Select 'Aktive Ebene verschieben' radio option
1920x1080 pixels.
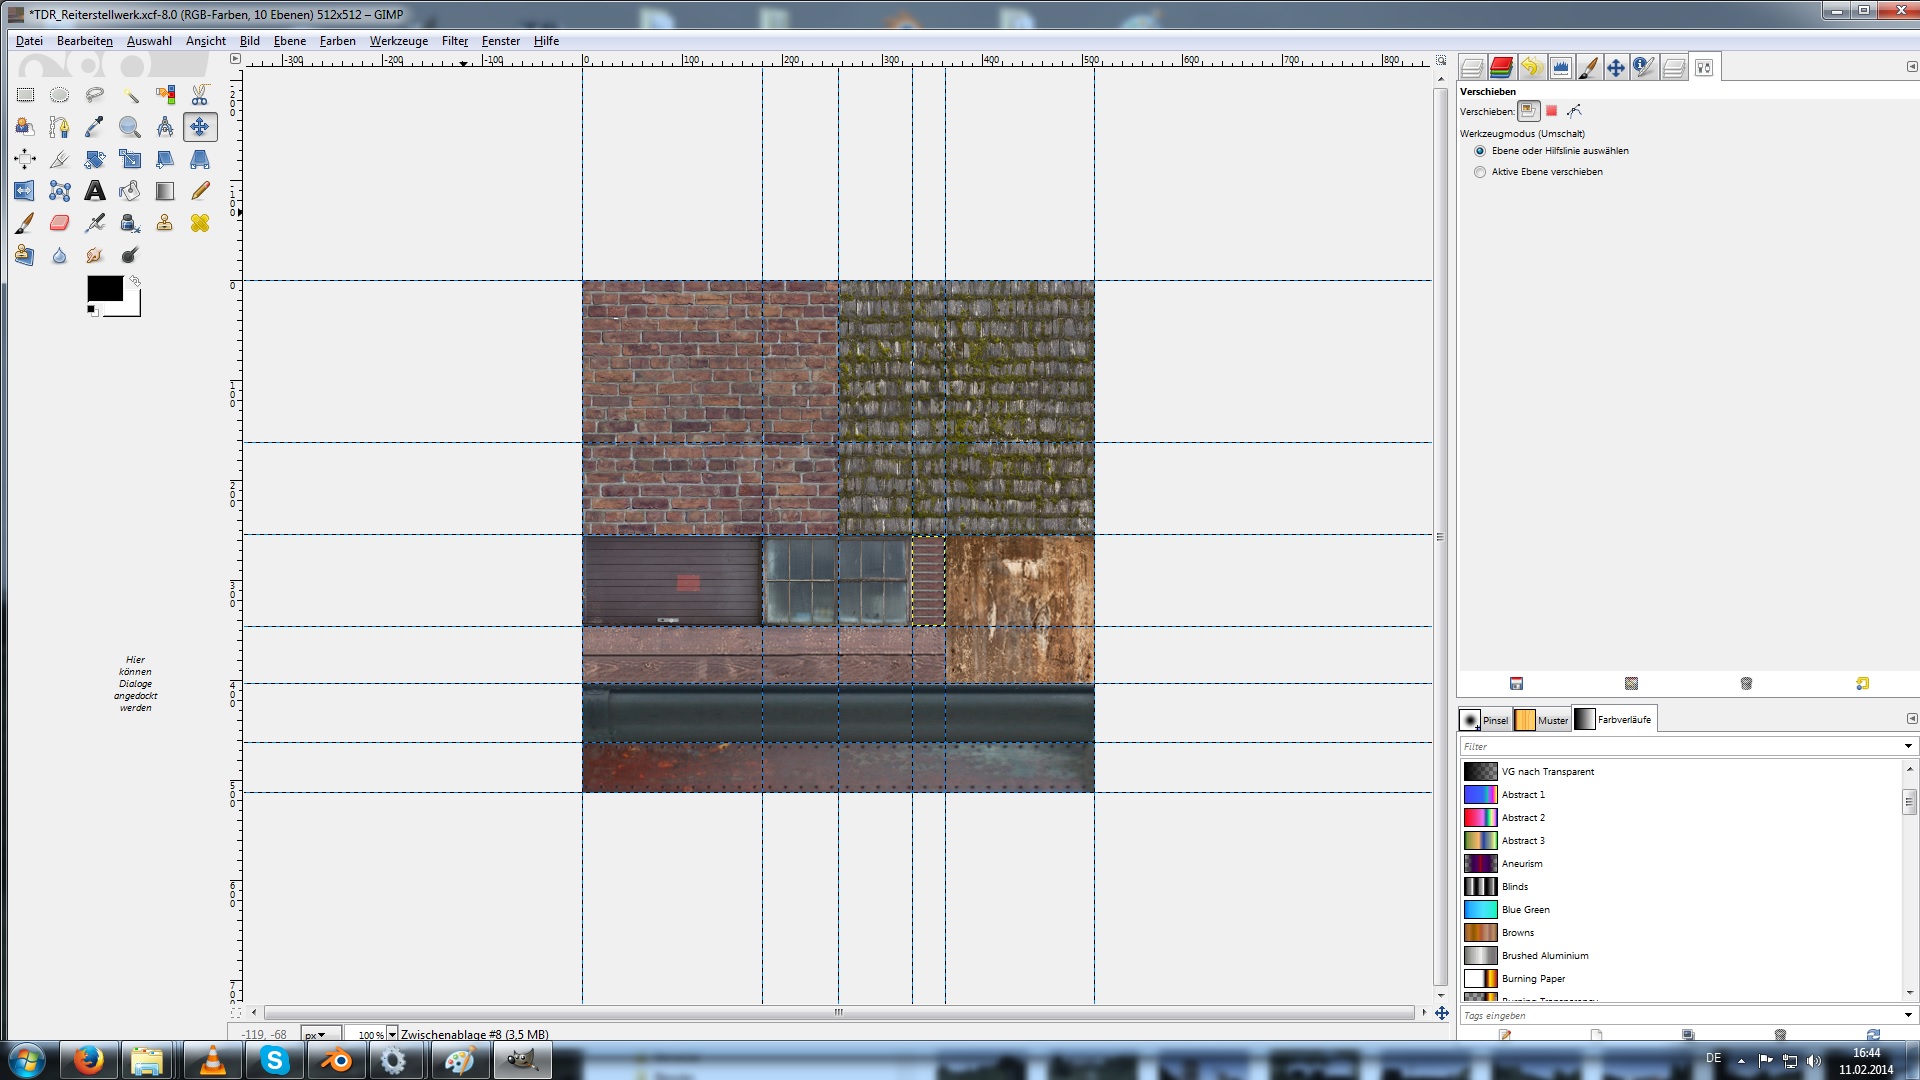tap(1480, 172)
